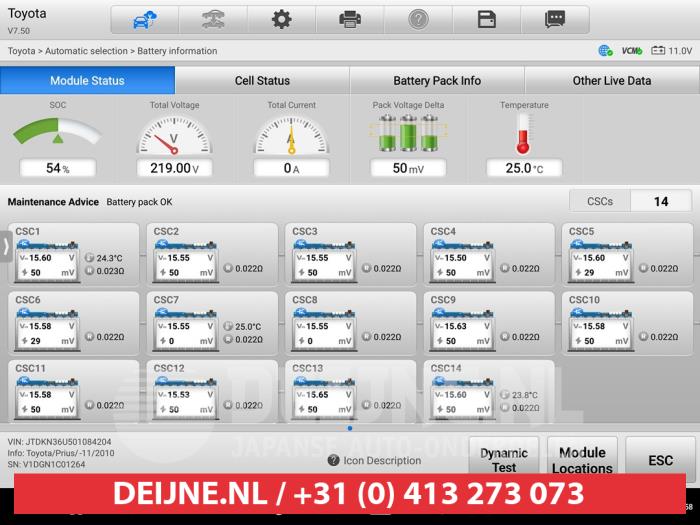Exit with the ESC button

[660, 460]
